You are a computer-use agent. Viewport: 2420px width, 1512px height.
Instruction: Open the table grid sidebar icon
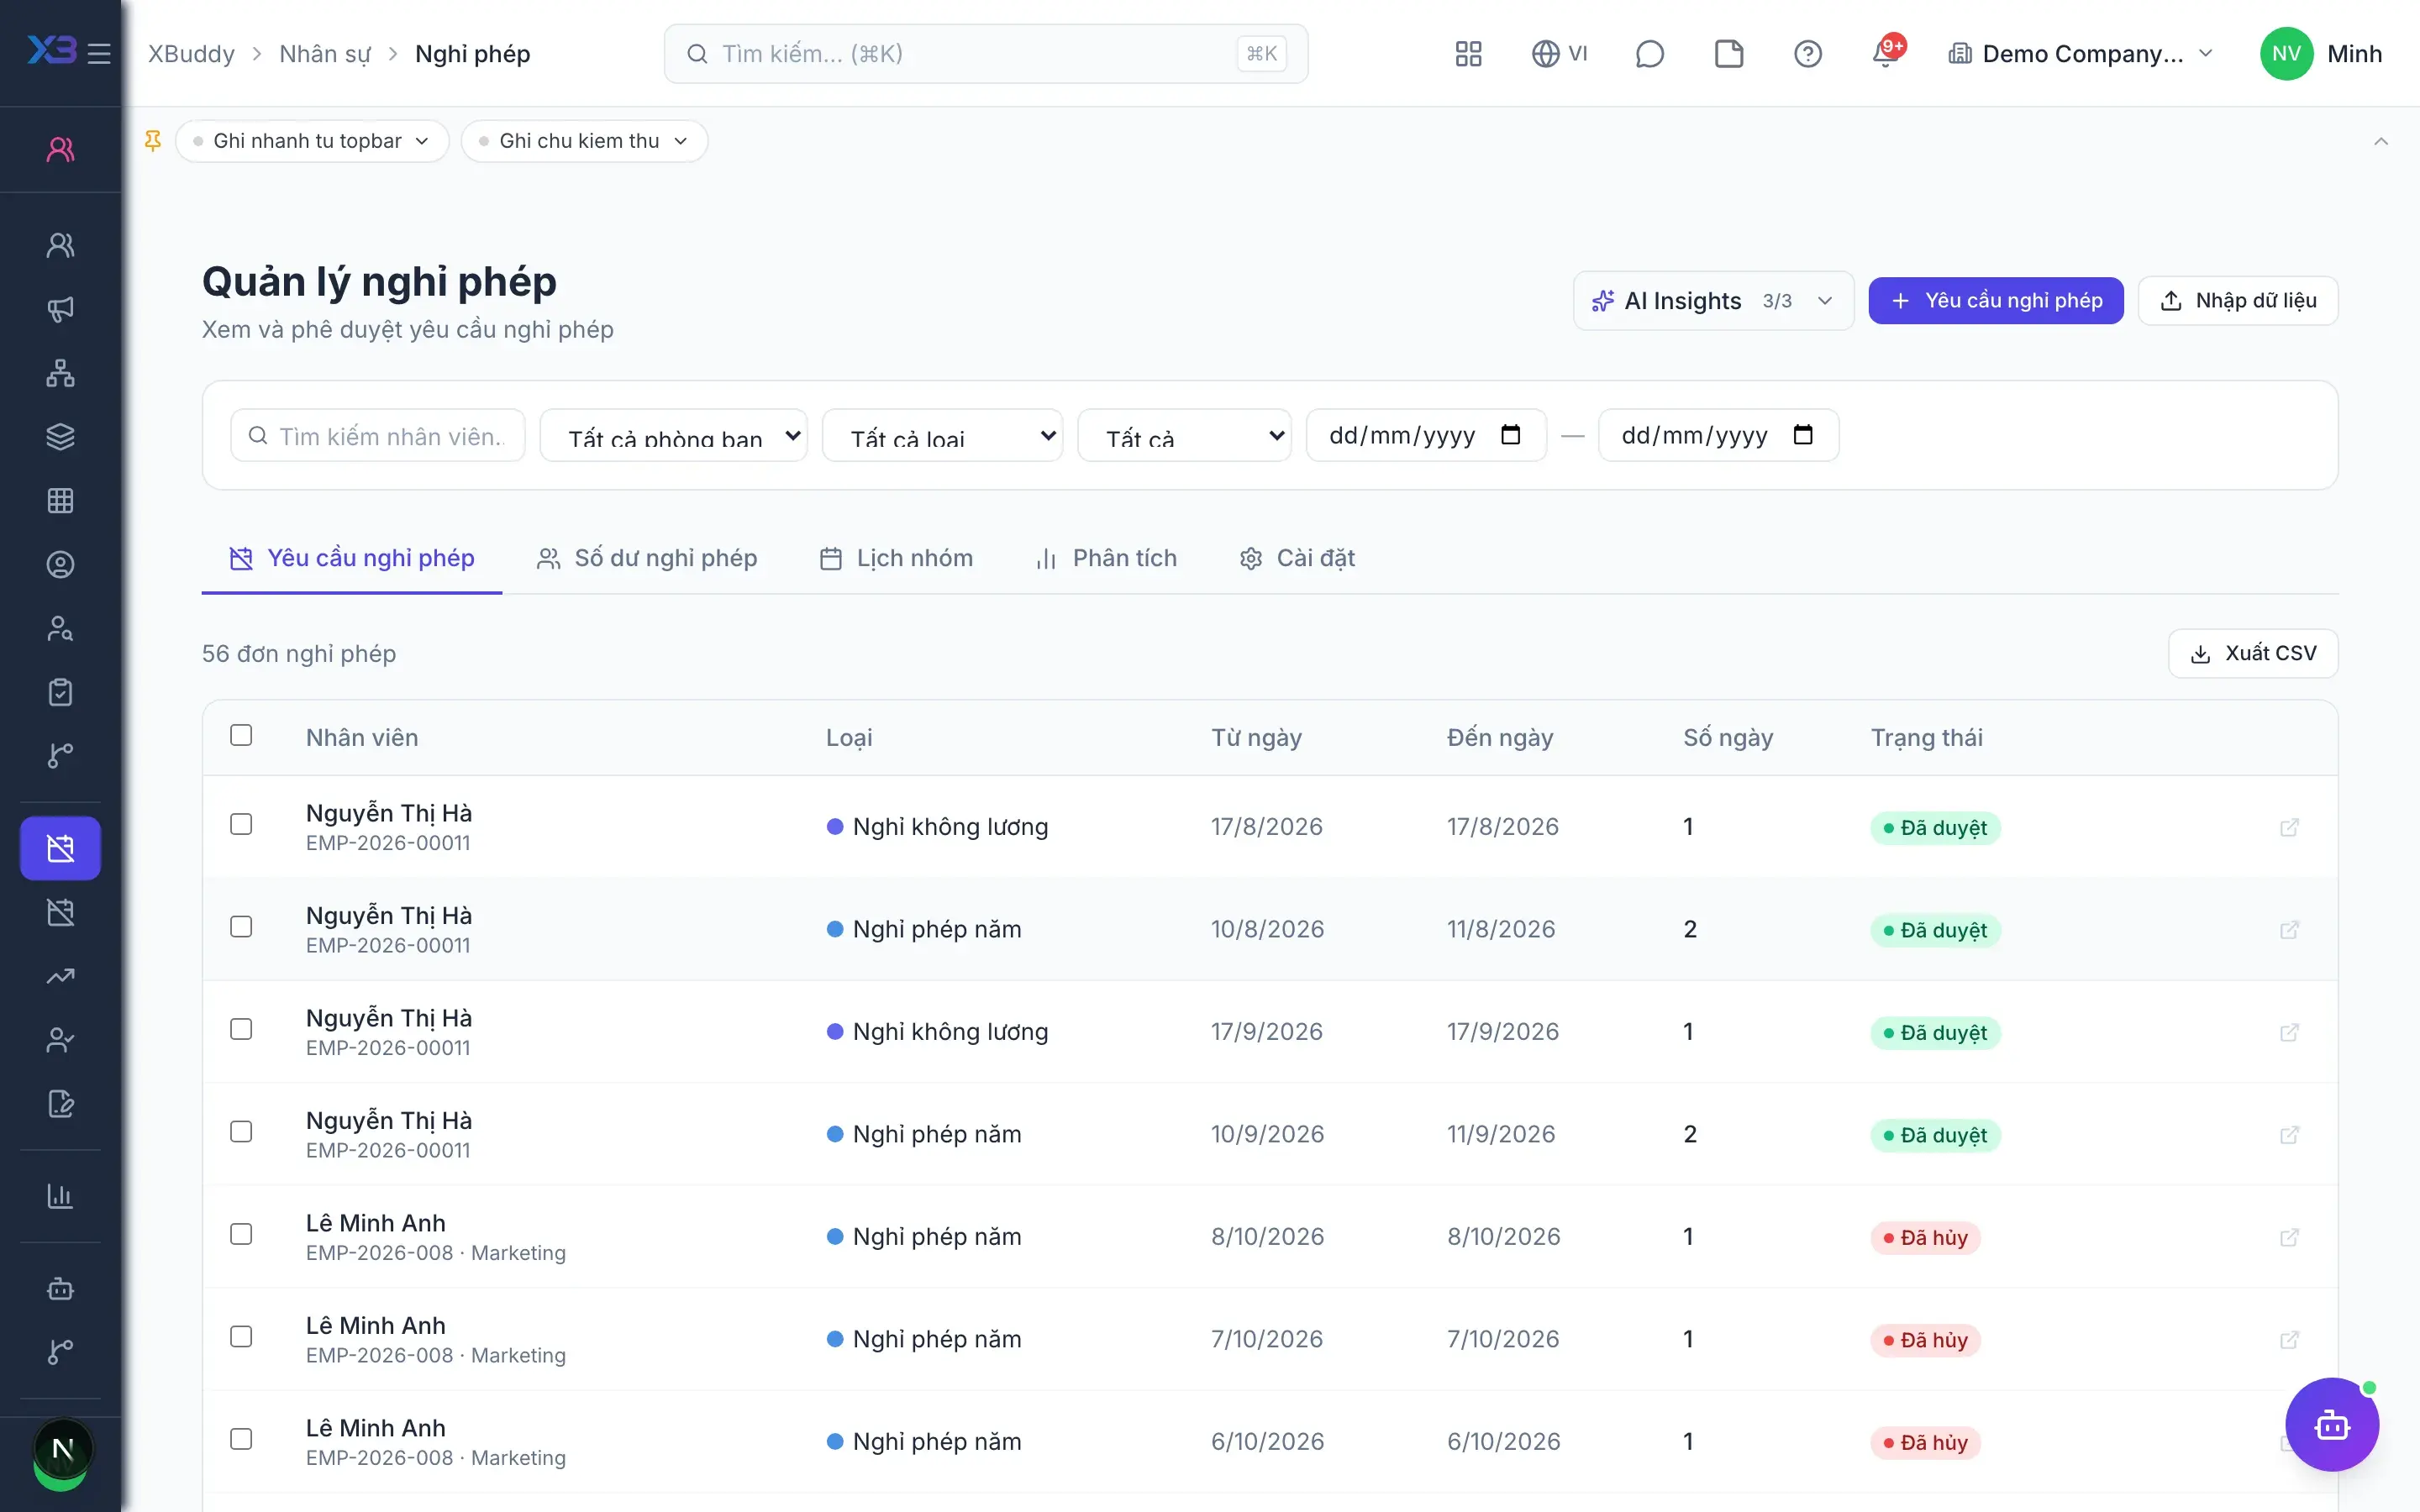pyautogui.click(x=60, y=501)
